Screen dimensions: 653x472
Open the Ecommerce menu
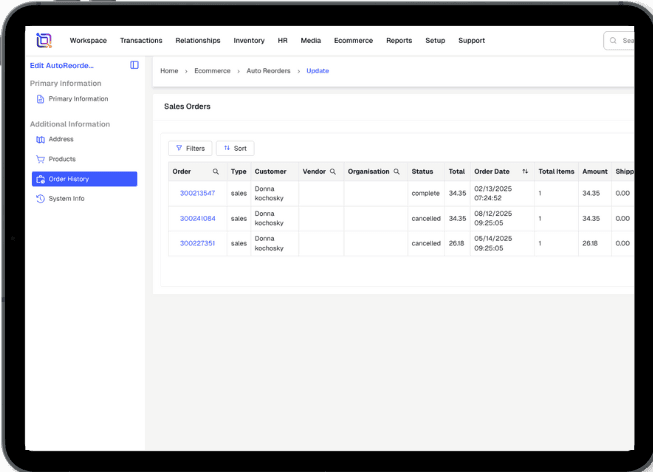pyautogui.click(x=353, y=41)
